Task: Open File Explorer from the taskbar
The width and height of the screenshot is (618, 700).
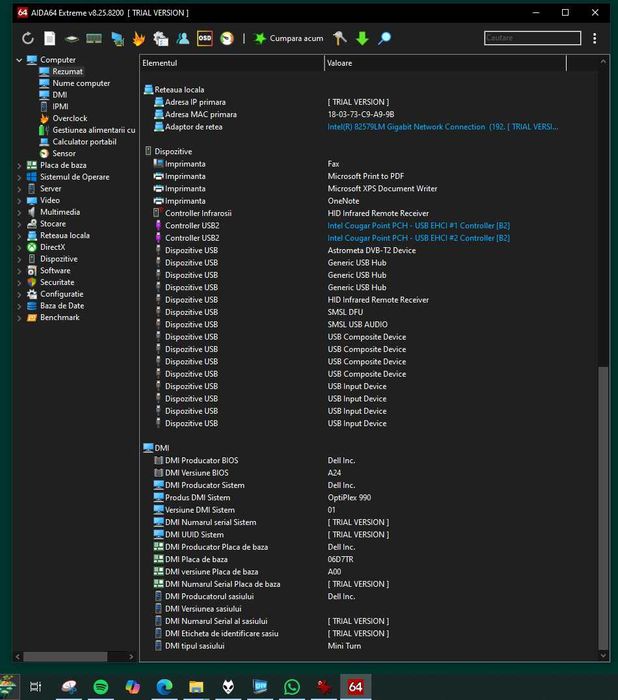Action: coord(196,686)
